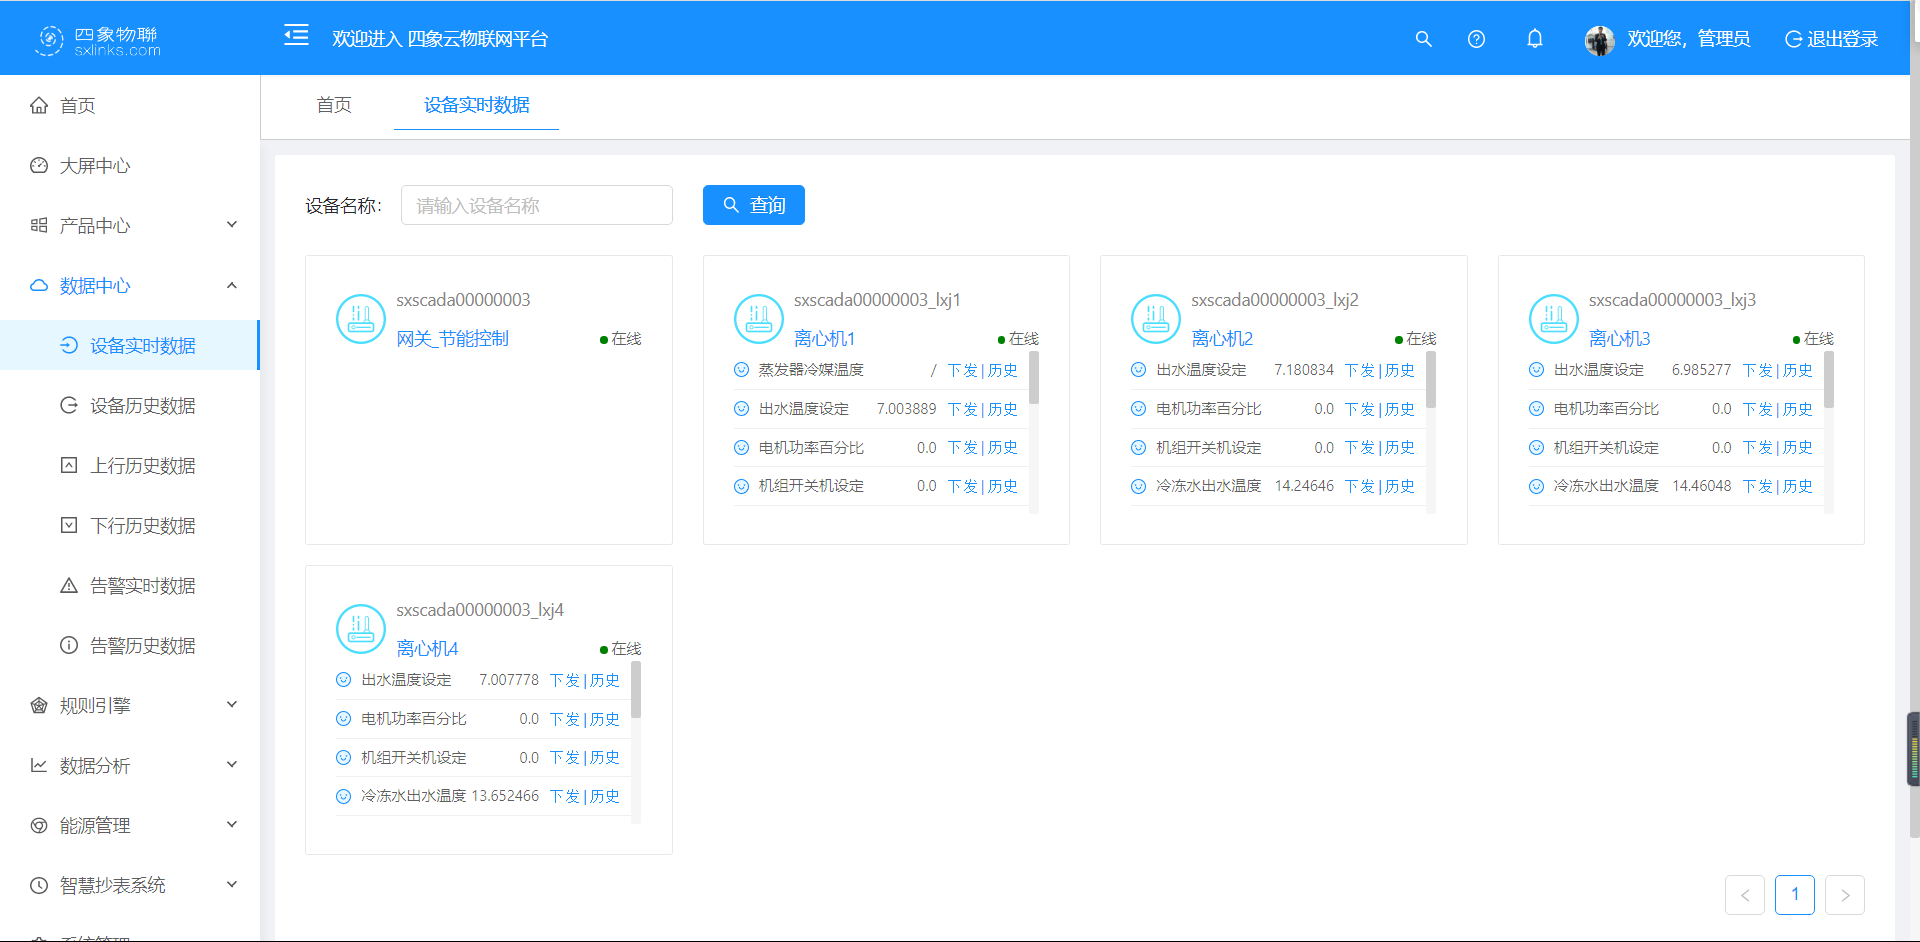Image resolution: width=1920 pixels, height=942 pixels.
Task: Open 设备历史数据 in the sidebar
Action: tap(142, 406)
